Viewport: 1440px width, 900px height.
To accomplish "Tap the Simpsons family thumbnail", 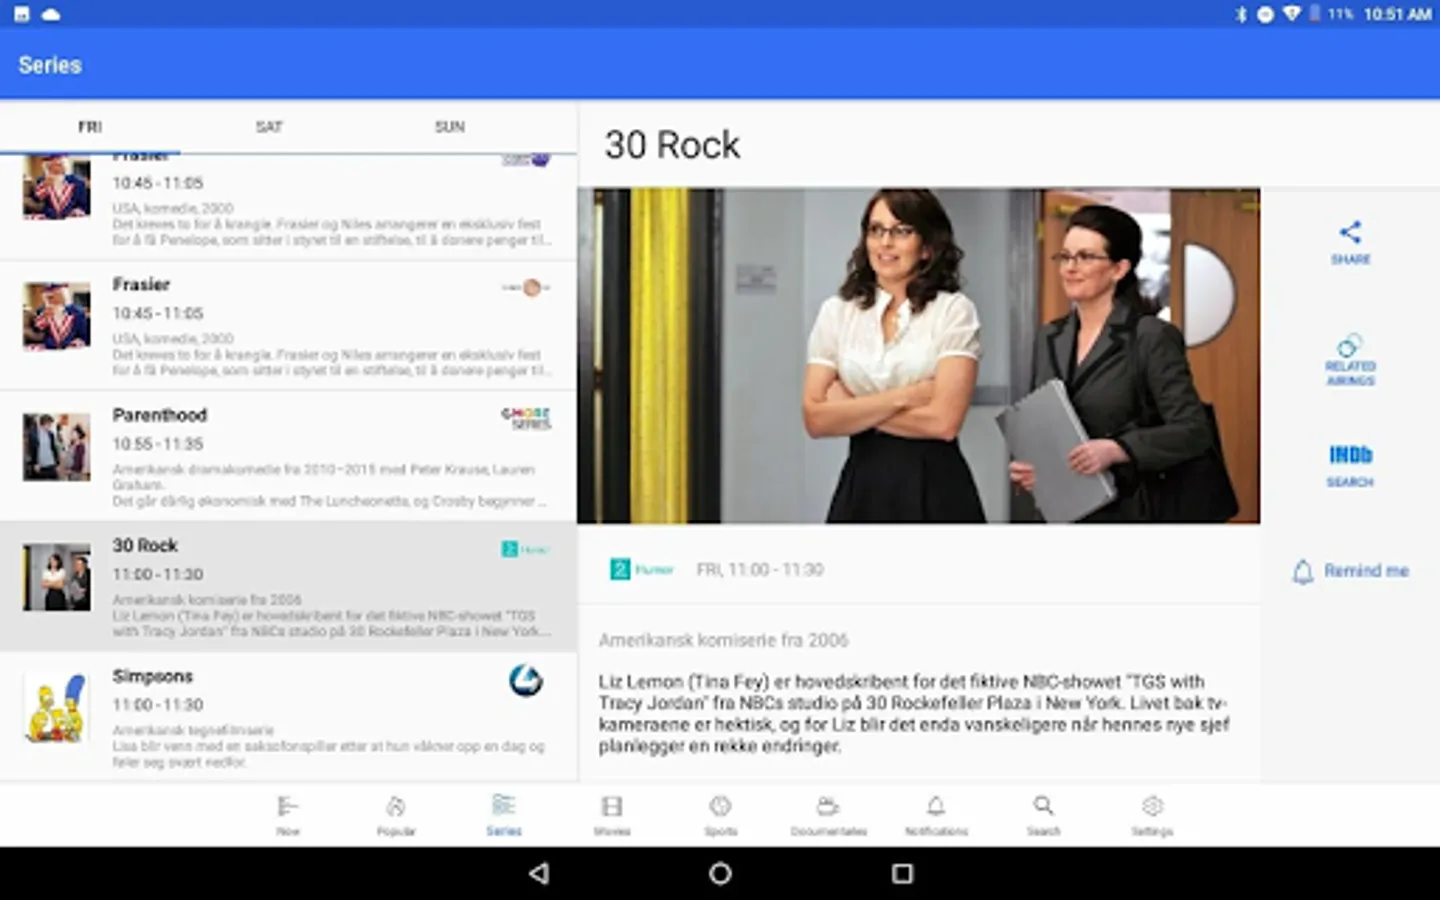I will [x=56, y=708].
